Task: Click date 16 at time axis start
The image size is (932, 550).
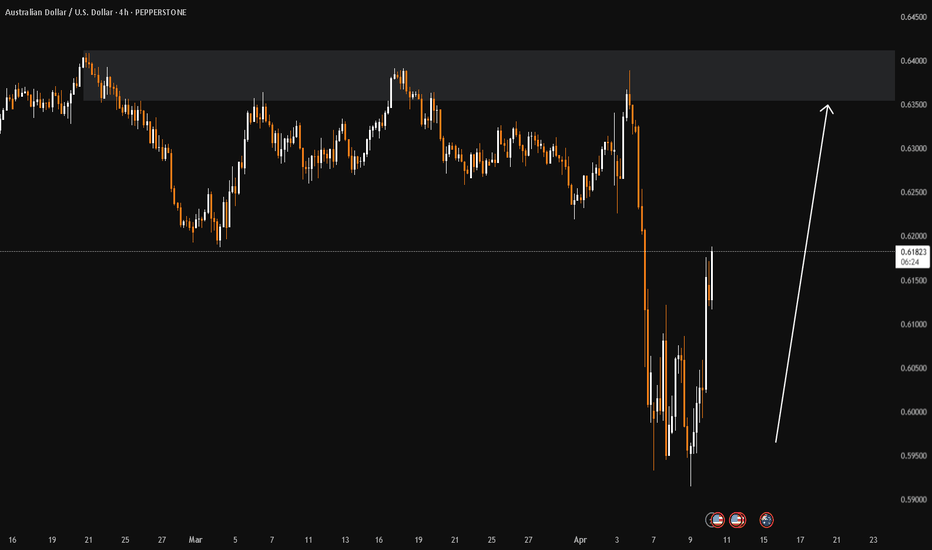Action: coord(12,540)
